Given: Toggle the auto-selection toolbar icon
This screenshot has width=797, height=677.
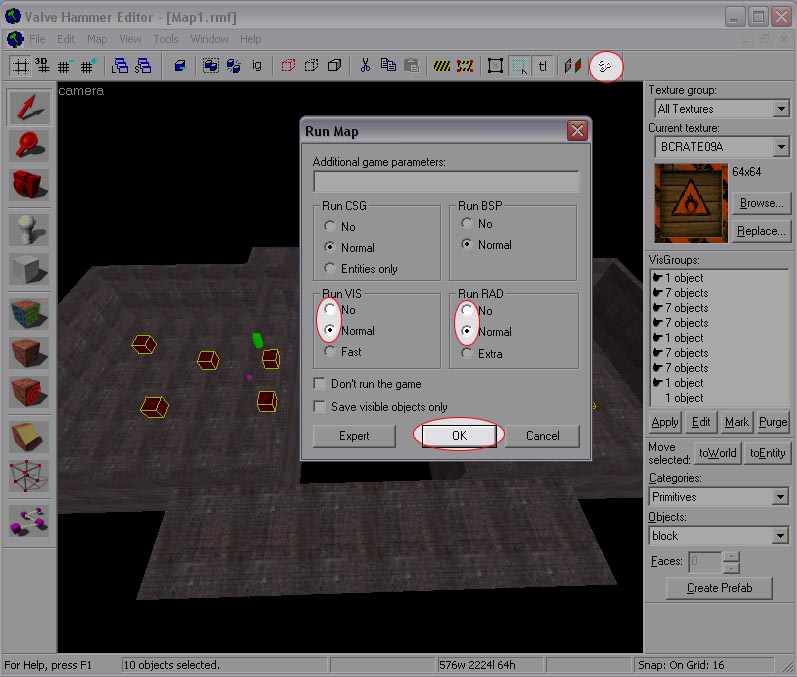Looking at the screenshot, I should click(519, 66).
